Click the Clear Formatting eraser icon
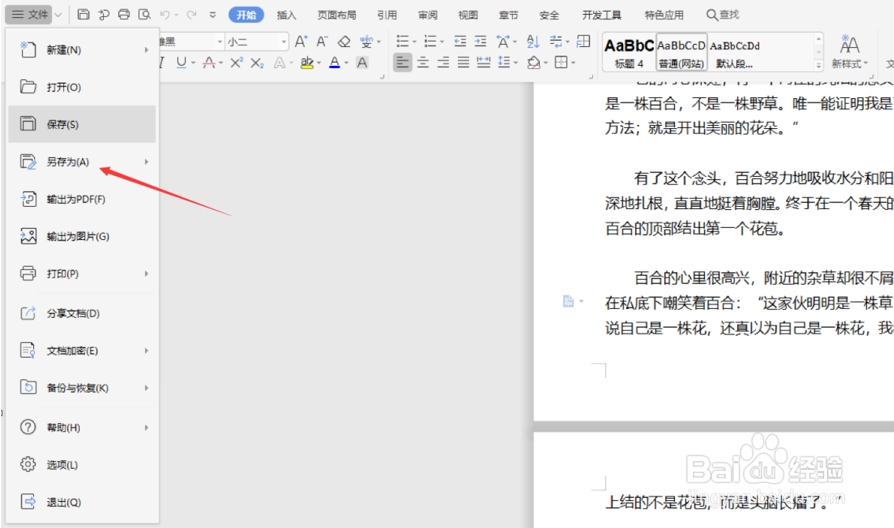Screen dimensions: 894x528 [344, 42]
